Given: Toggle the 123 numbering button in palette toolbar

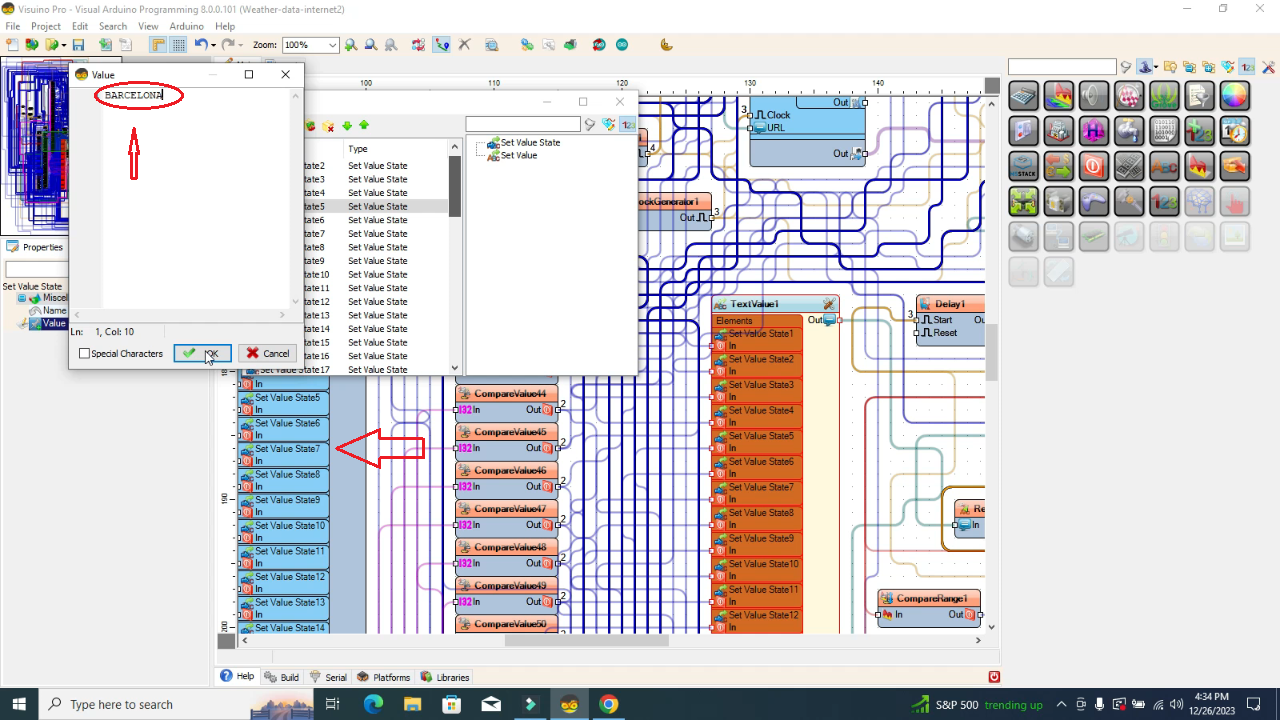Looking at the screenshot, I should click(1247, 67).
